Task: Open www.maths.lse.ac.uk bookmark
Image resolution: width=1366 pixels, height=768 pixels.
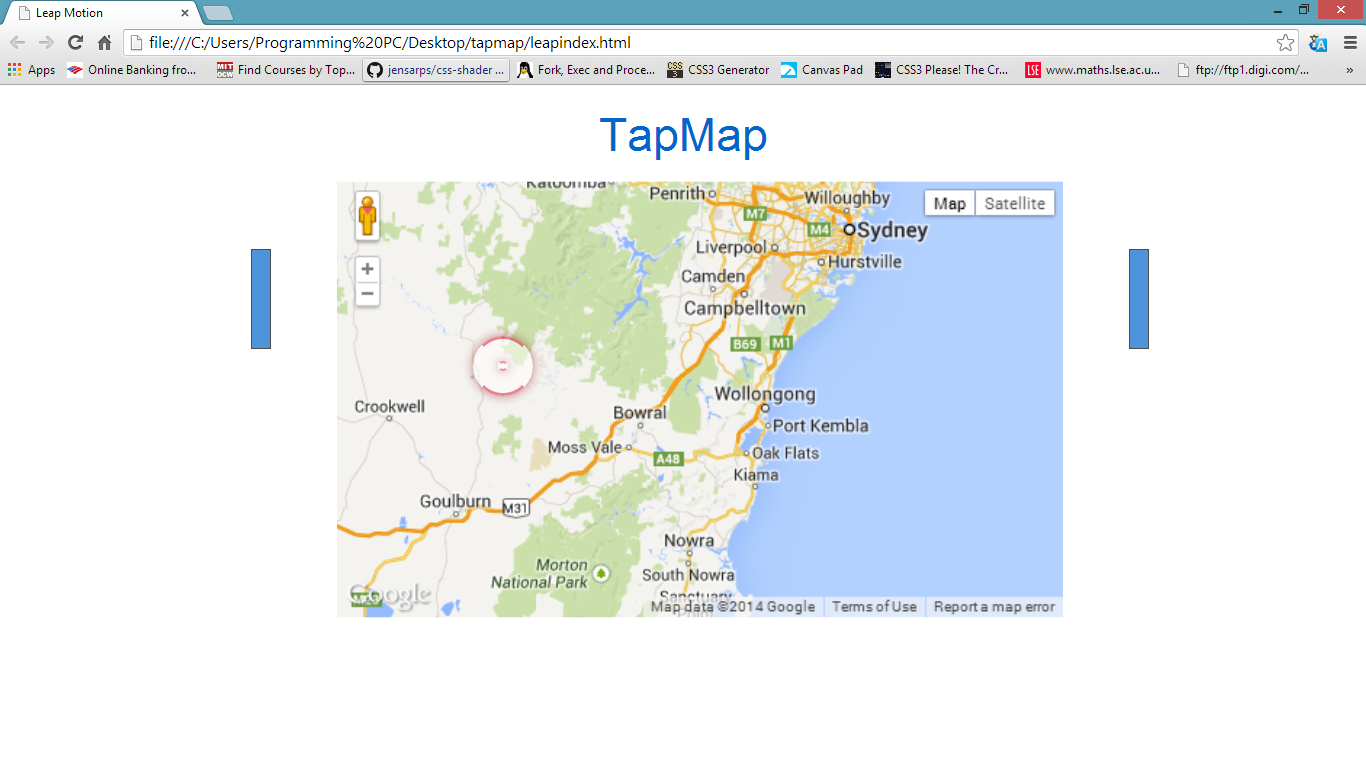Action: point(1093,70)
